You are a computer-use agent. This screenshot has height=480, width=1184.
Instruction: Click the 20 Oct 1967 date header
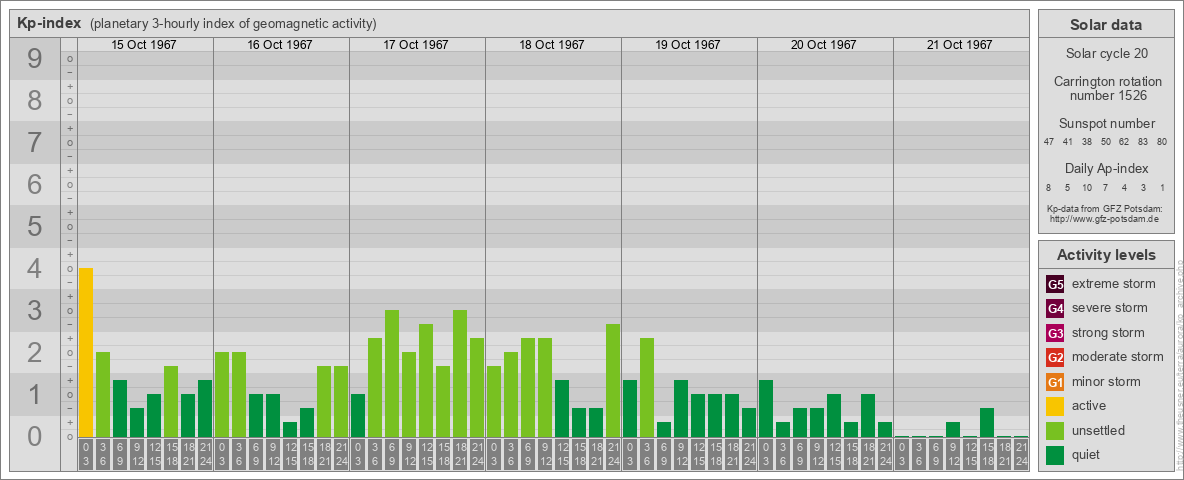824,45
